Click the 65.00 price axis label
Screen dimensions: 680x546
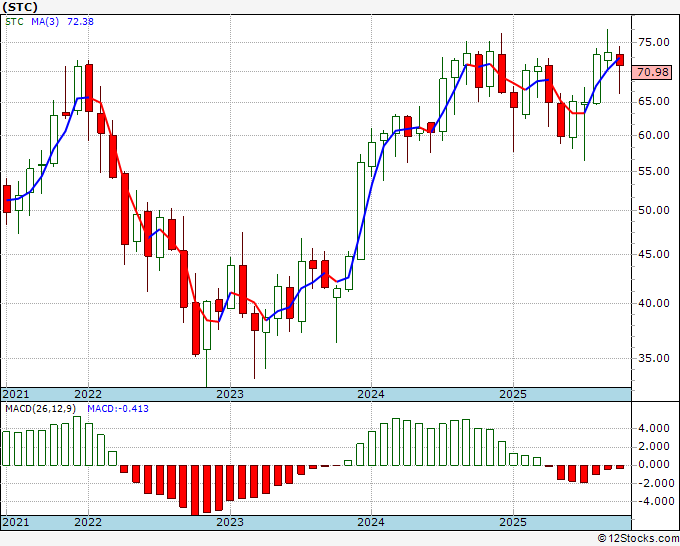tap(654, 101)
